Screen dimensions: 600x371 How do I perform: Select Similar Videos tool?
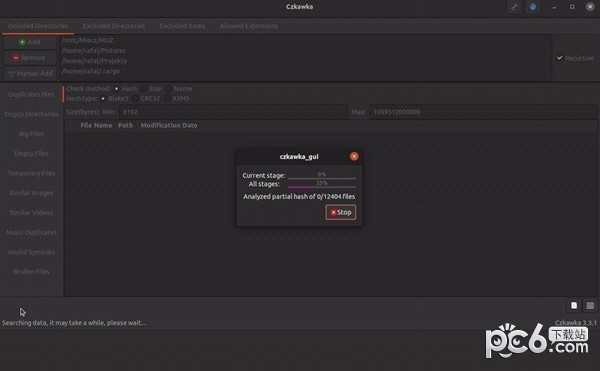[x=31, y=213]
